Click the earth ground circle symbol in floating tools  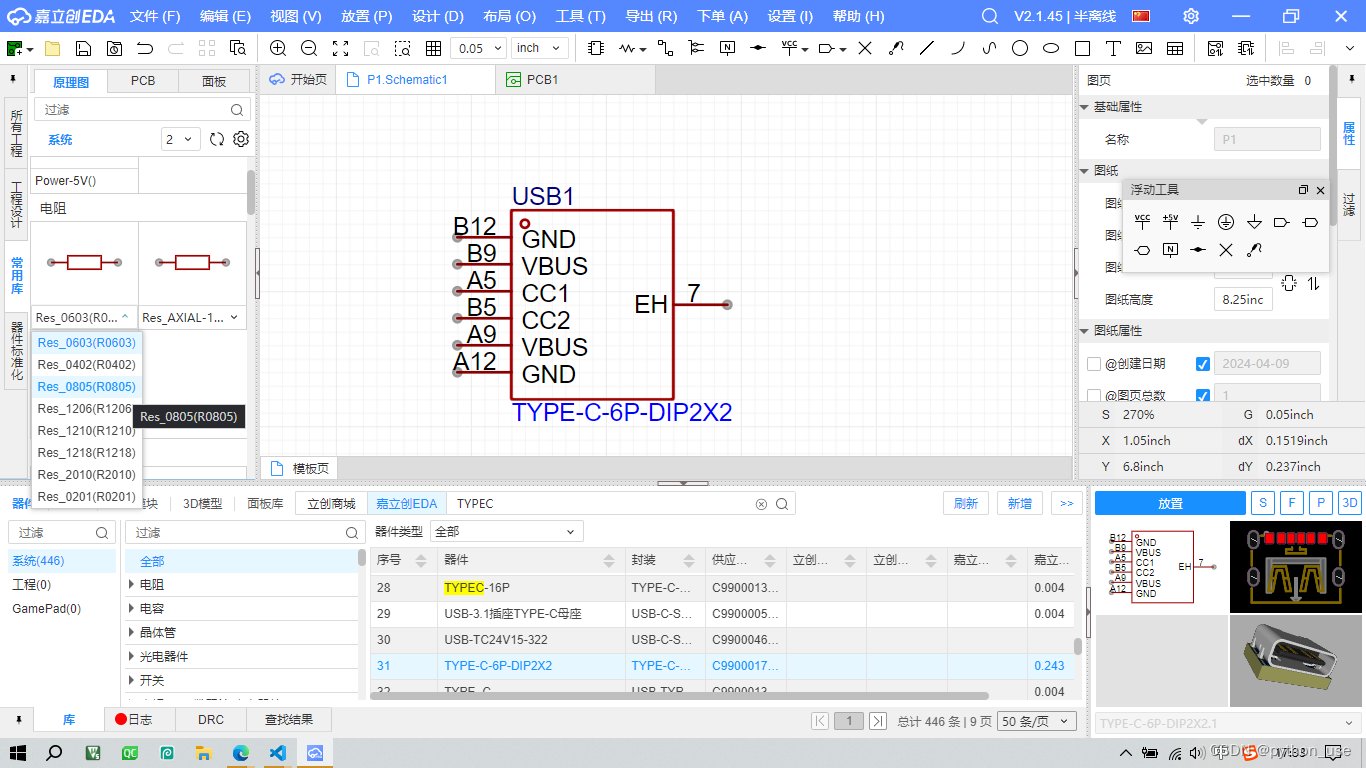click(1226, 222)
